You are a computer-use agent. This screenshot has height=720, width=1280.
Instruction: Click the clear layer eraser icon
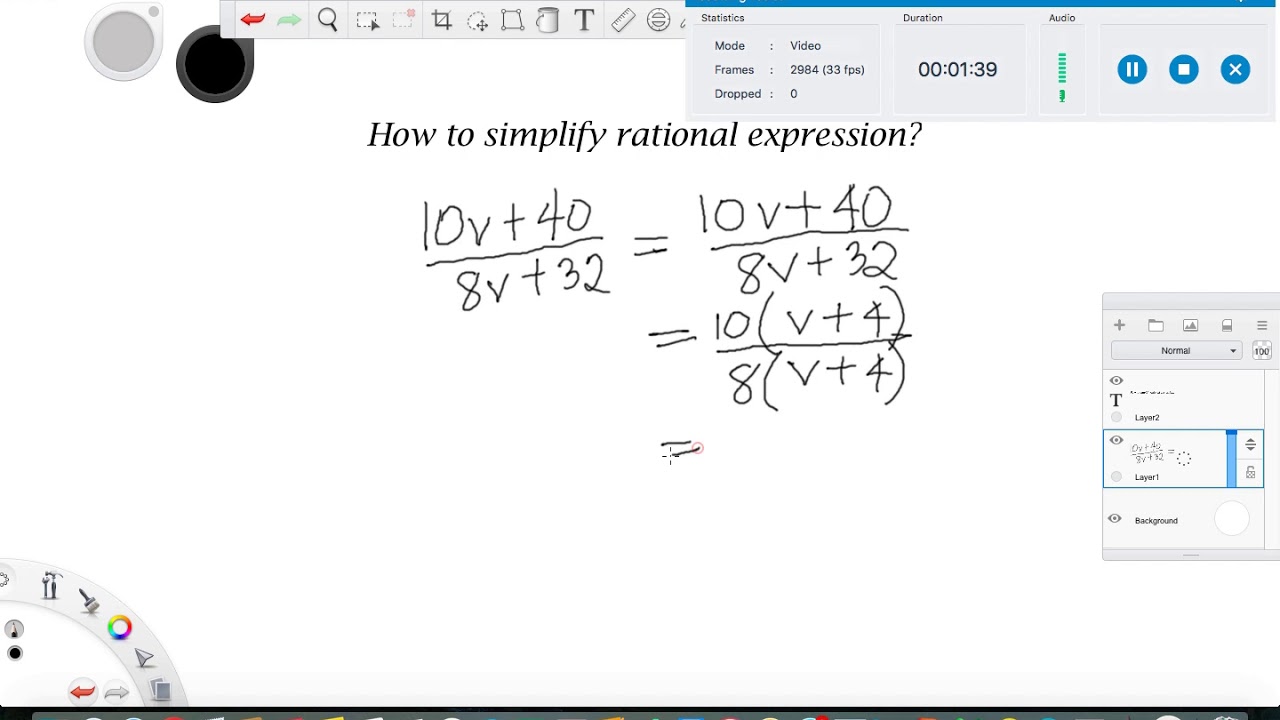(1227, 325)
